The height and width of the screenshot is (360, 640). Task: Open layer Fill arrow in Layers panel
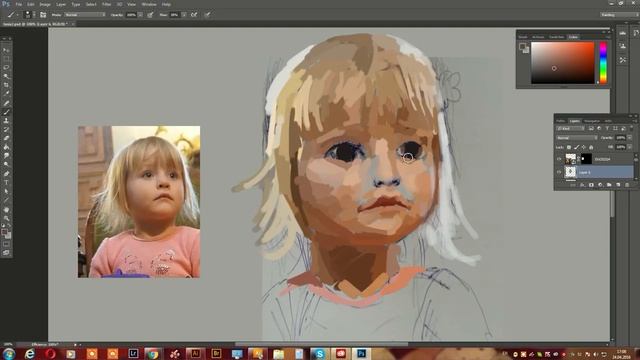tap(629, 147)
